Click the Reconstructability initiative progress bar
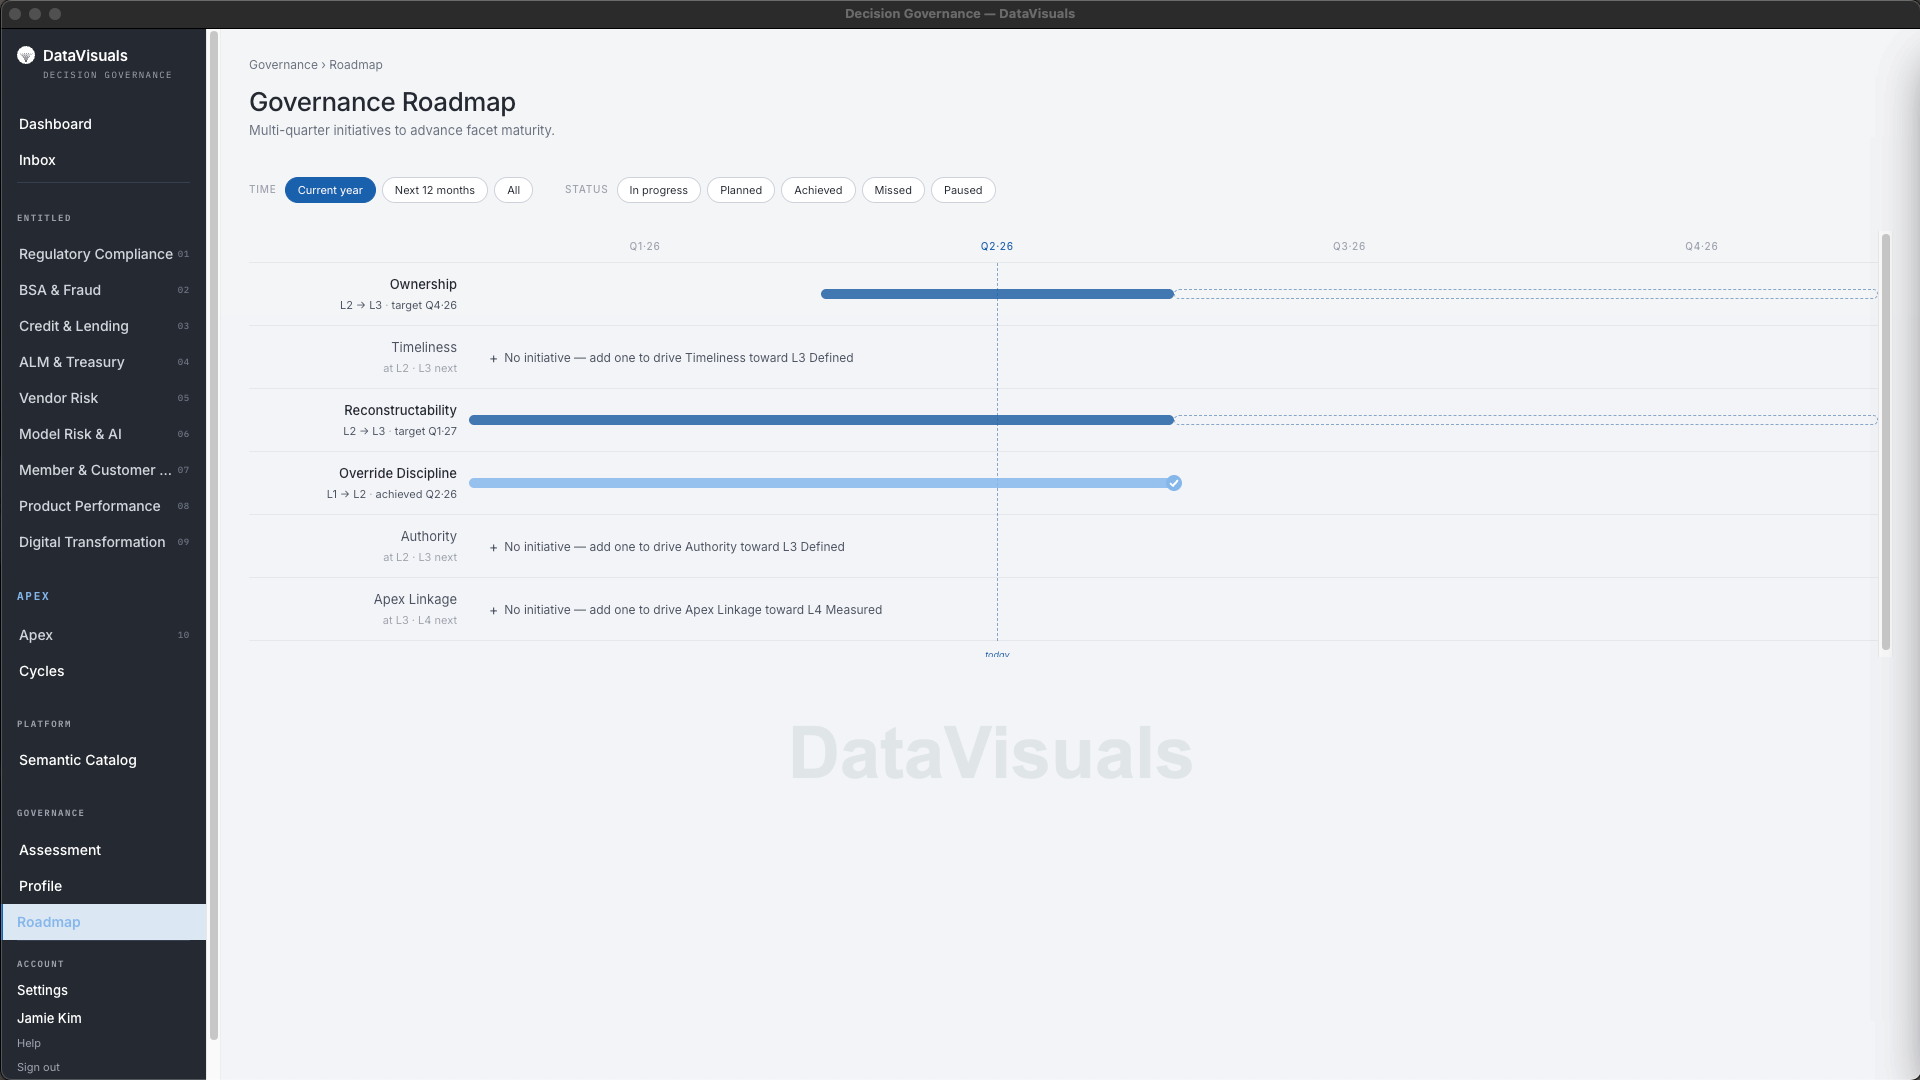Image resolution: width=1920 pixels, height=1080 pixels. pyautogui.click(x=821, y=420)
